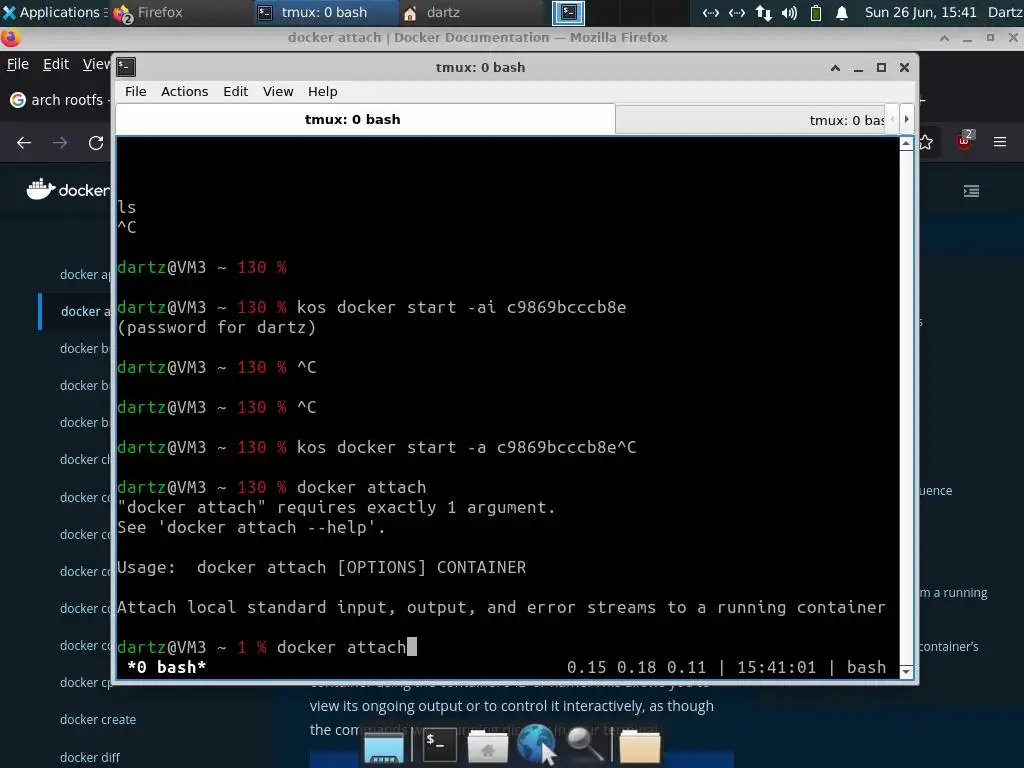
Task: Click the highlighted terminal icon in the top panel
Action: click(x=568, y=12)
